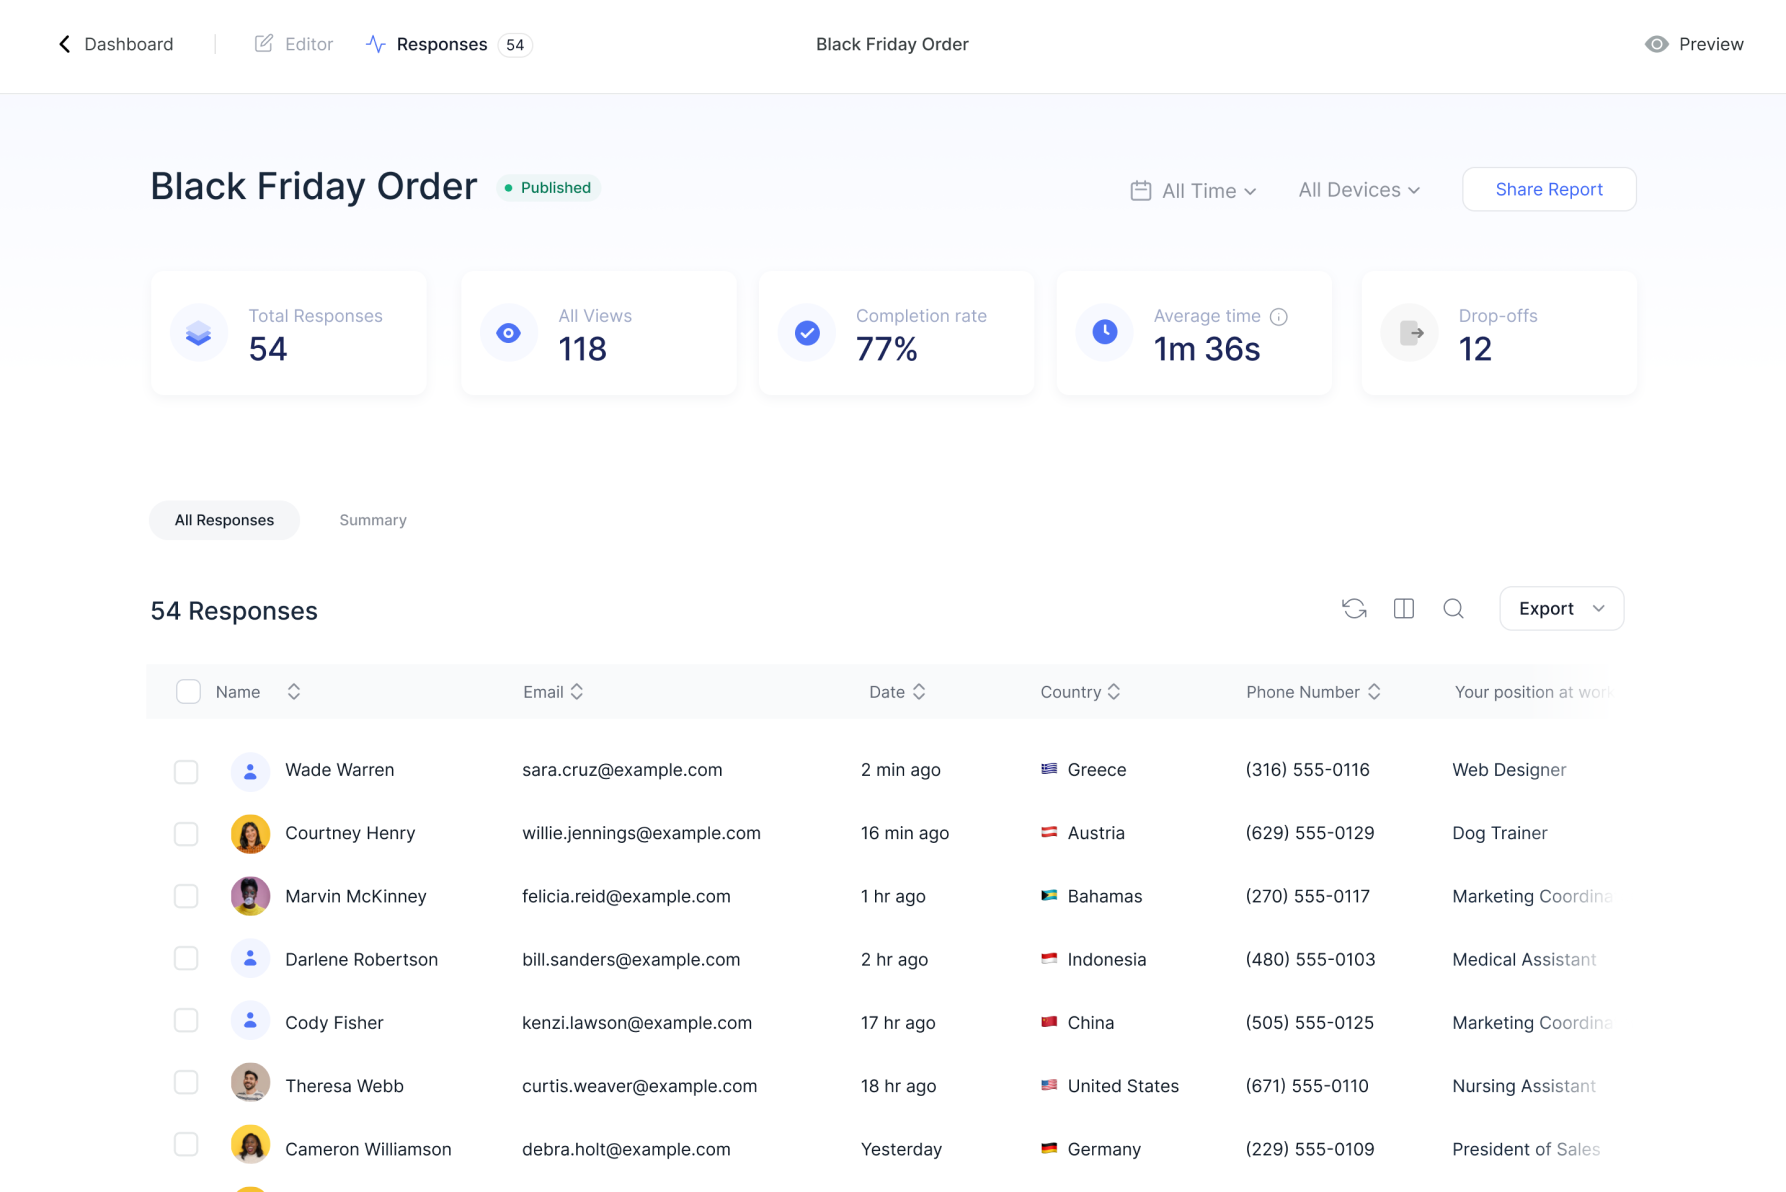Open the All Time date dropdown

point(1193,190)
